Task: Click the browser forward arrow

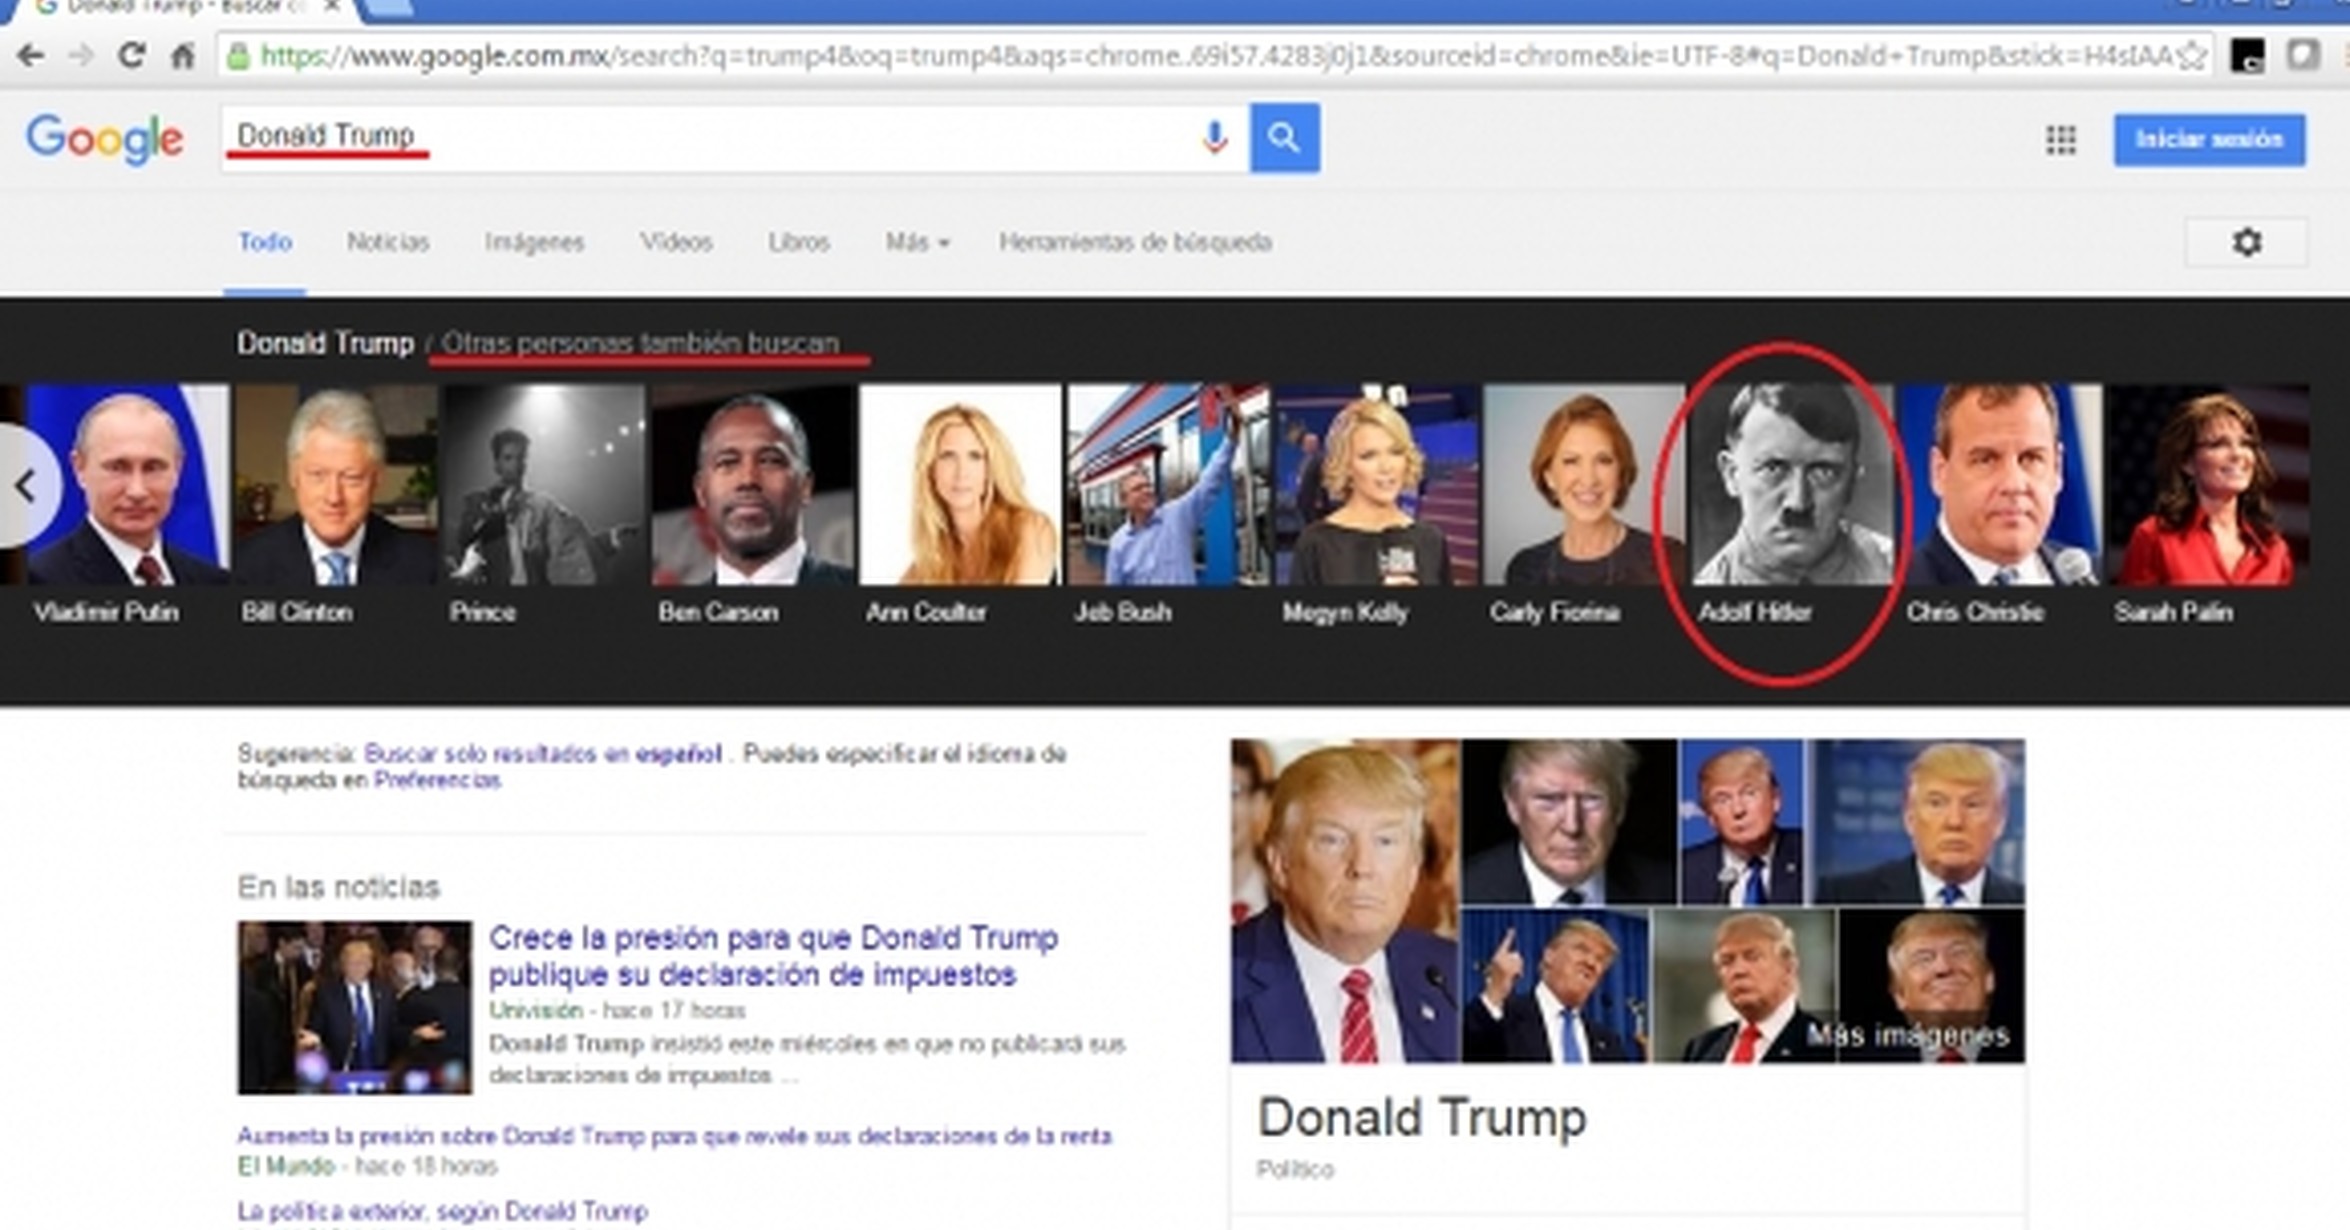Action: tap(81, 55)
